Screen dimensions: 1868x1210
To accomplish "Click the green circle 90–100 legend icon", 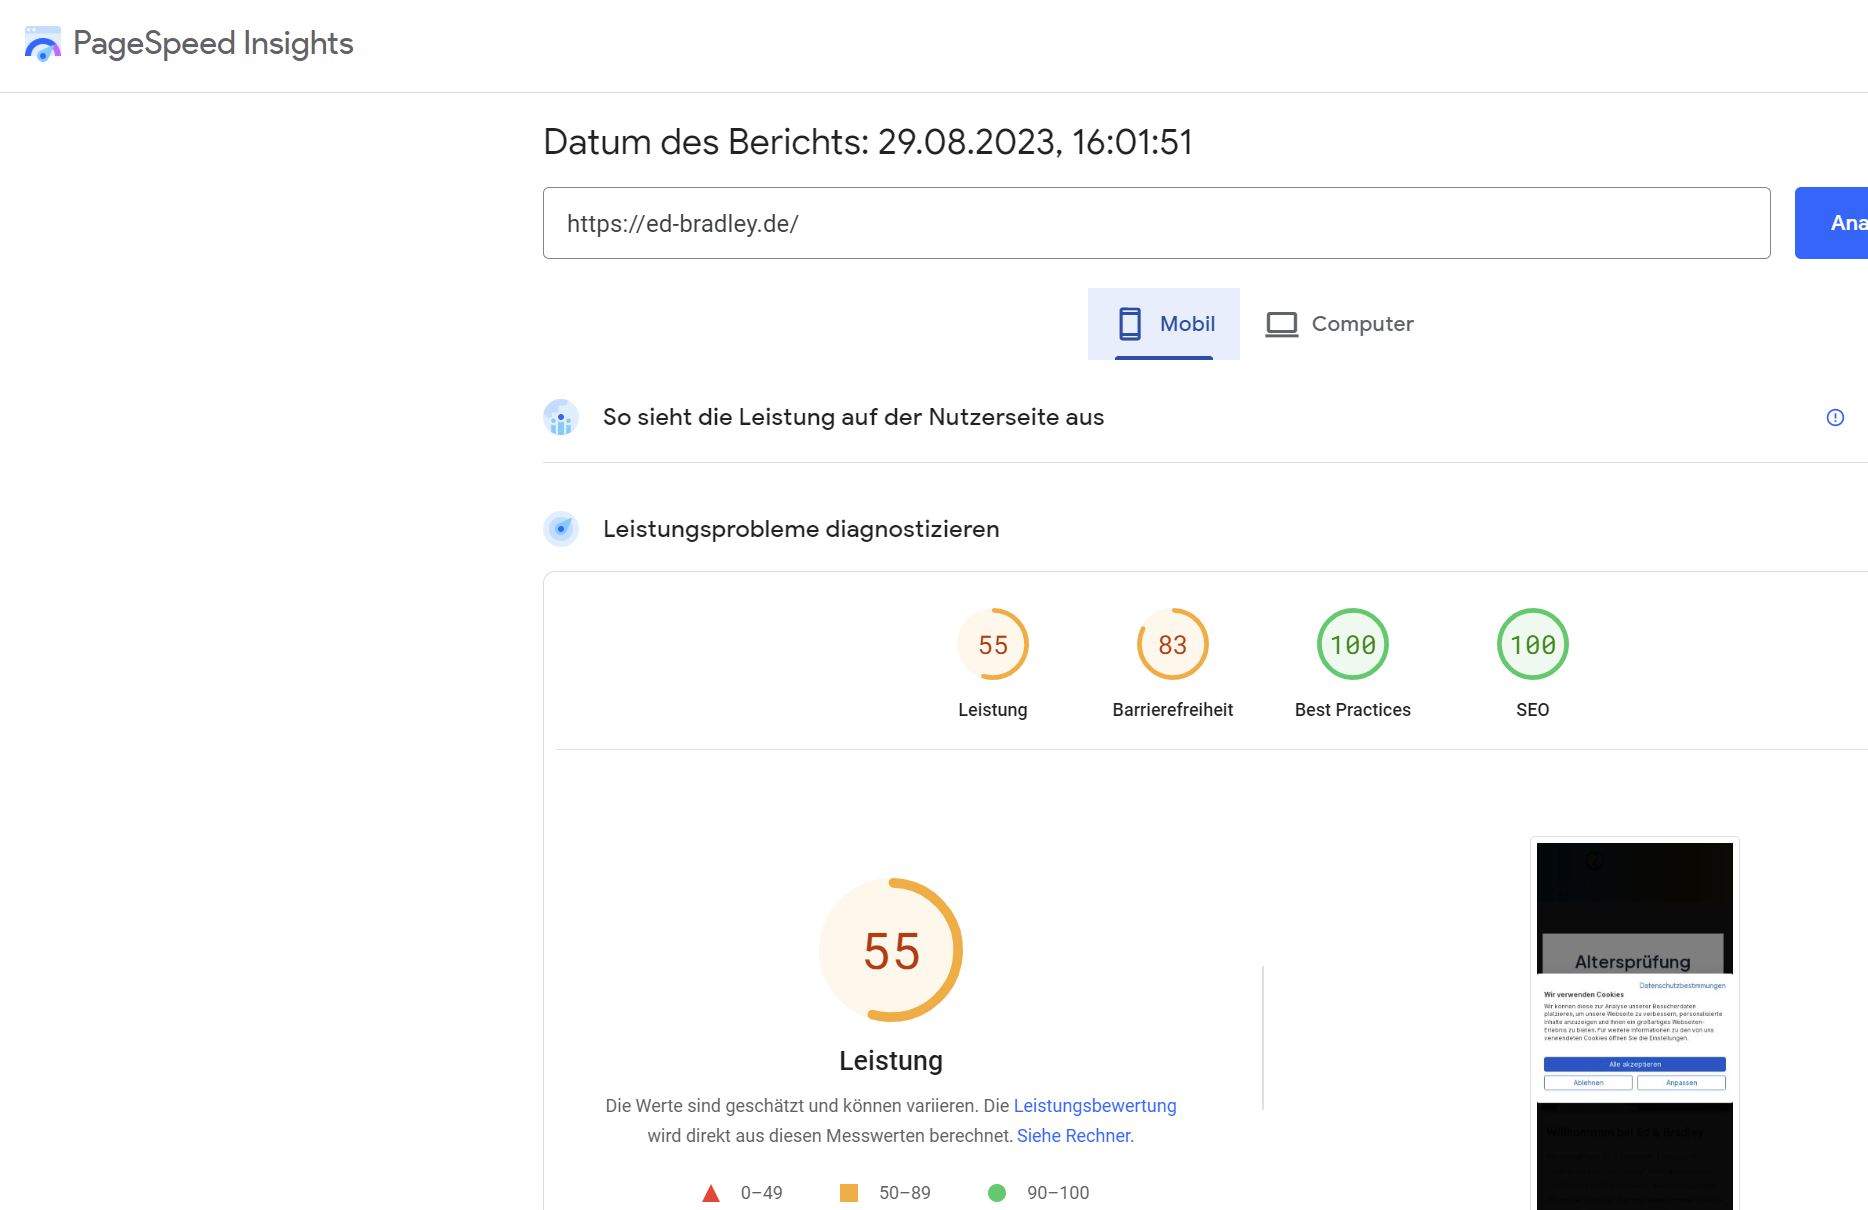I will pos(997,1193).
